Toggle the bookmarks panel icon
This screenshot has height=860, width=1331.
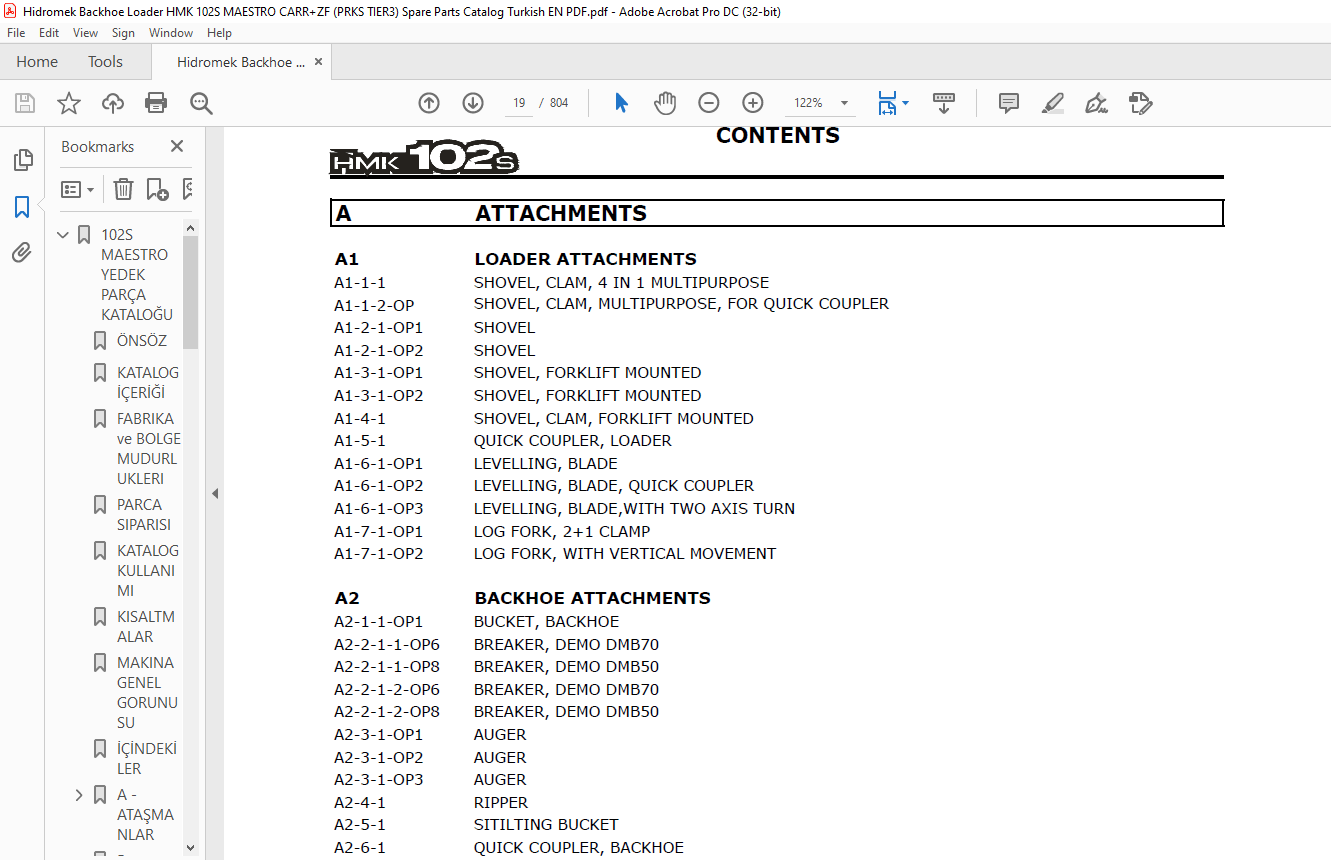(22, 207)
